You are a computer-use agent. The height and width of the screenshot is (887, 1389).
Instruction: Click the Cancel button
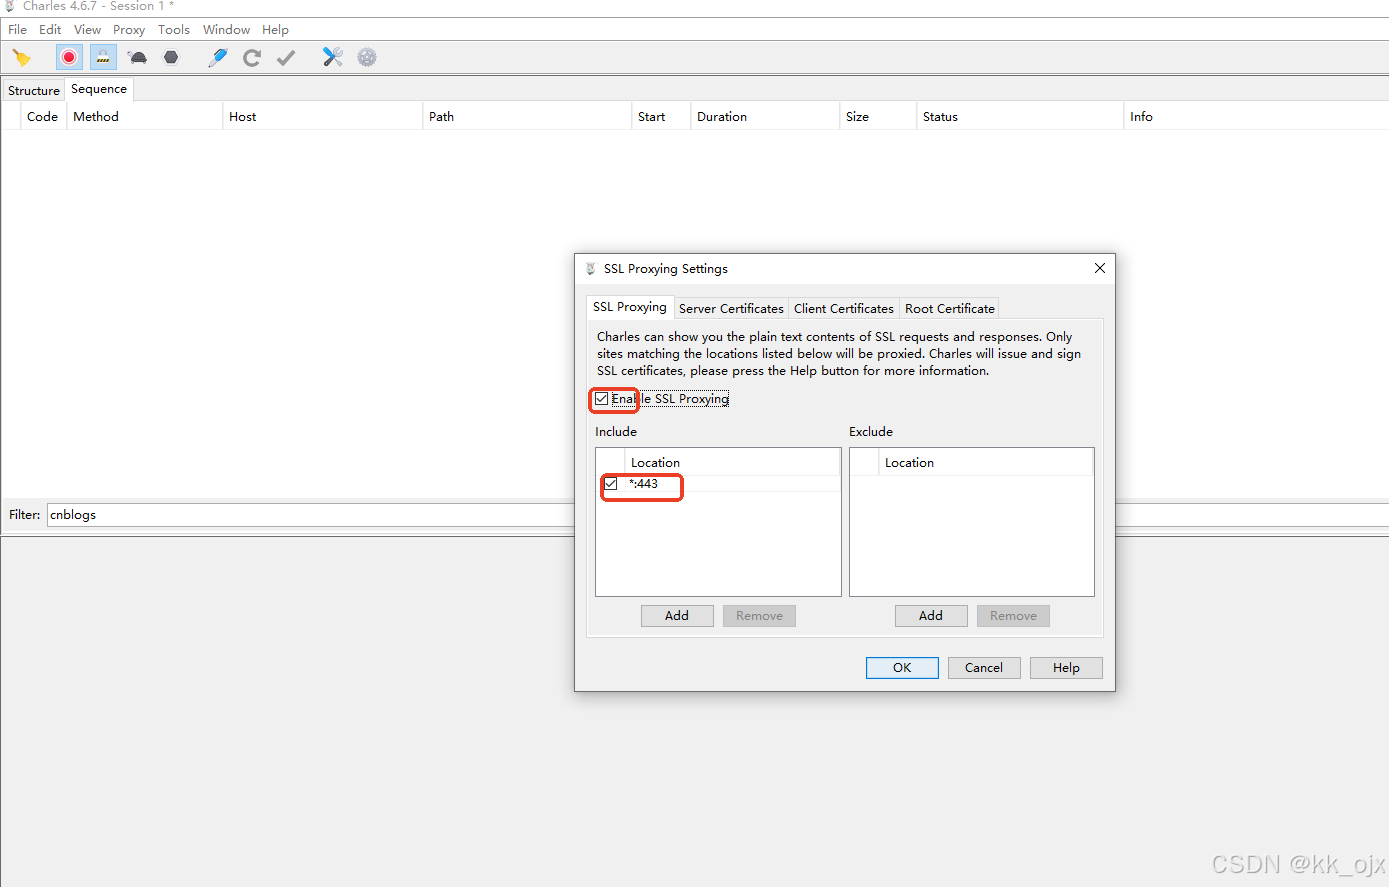click(x=984, y=668)
